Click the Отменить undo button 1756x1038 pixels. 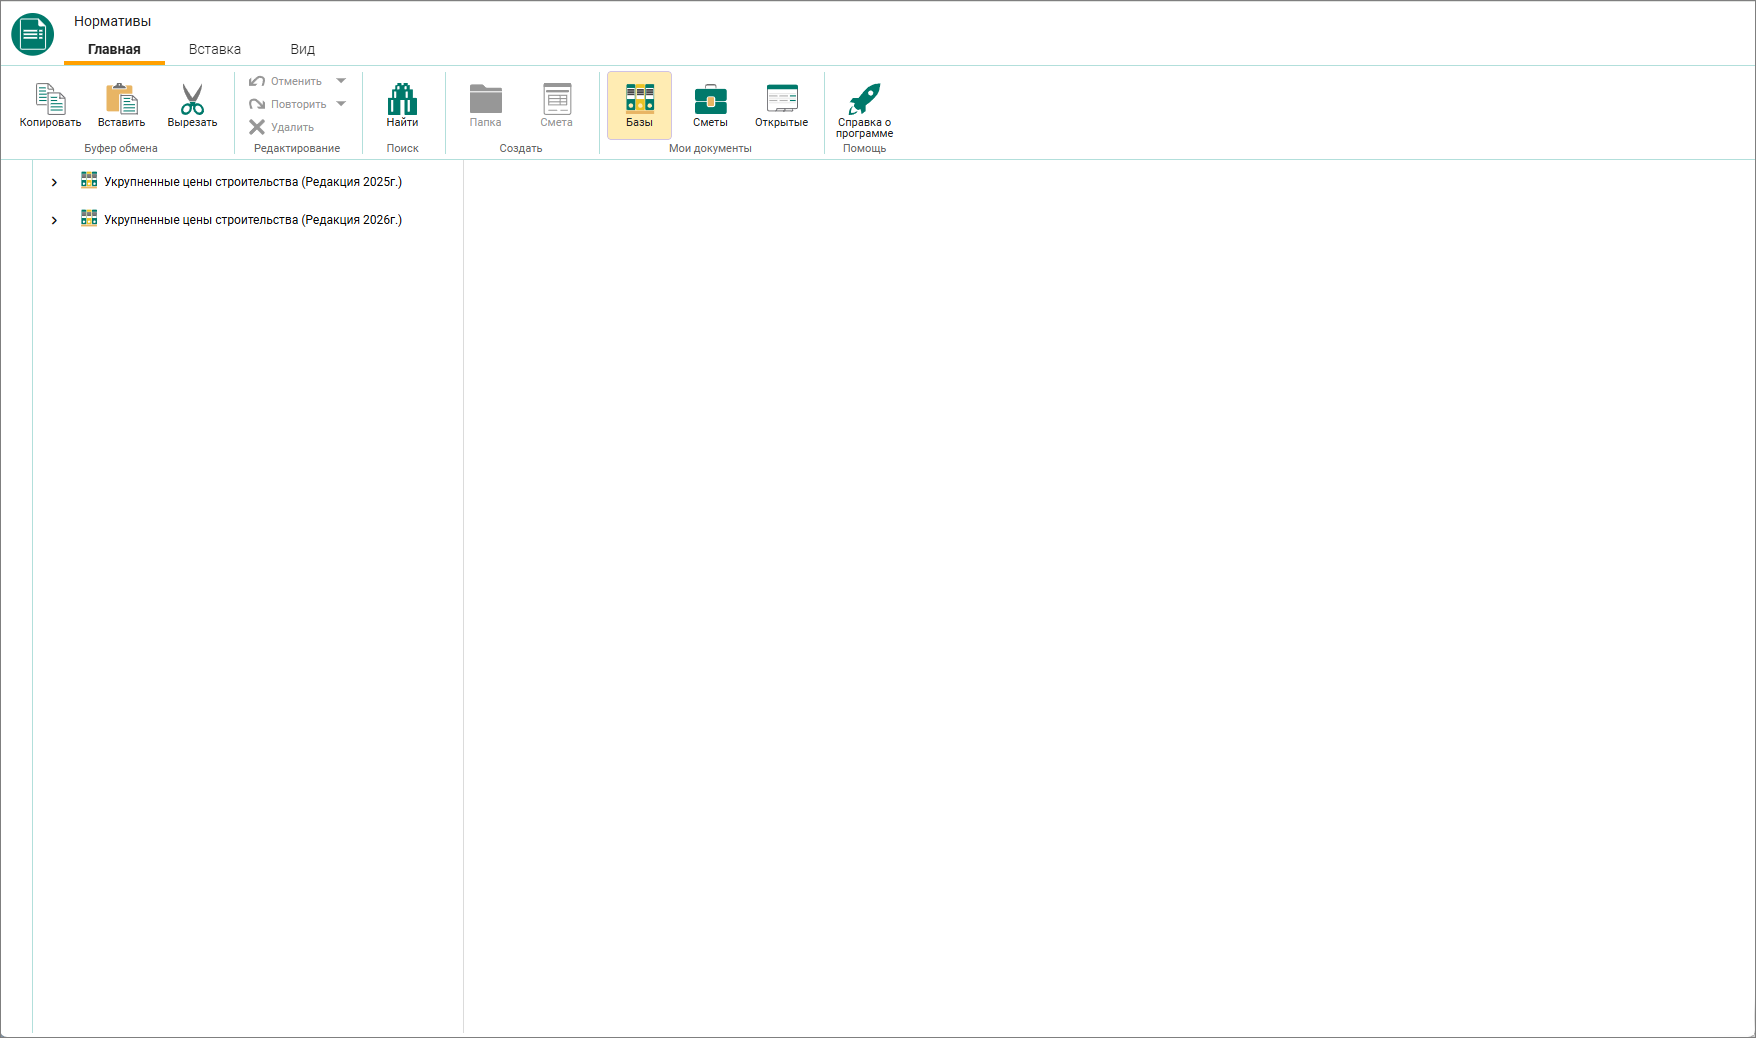286,81
